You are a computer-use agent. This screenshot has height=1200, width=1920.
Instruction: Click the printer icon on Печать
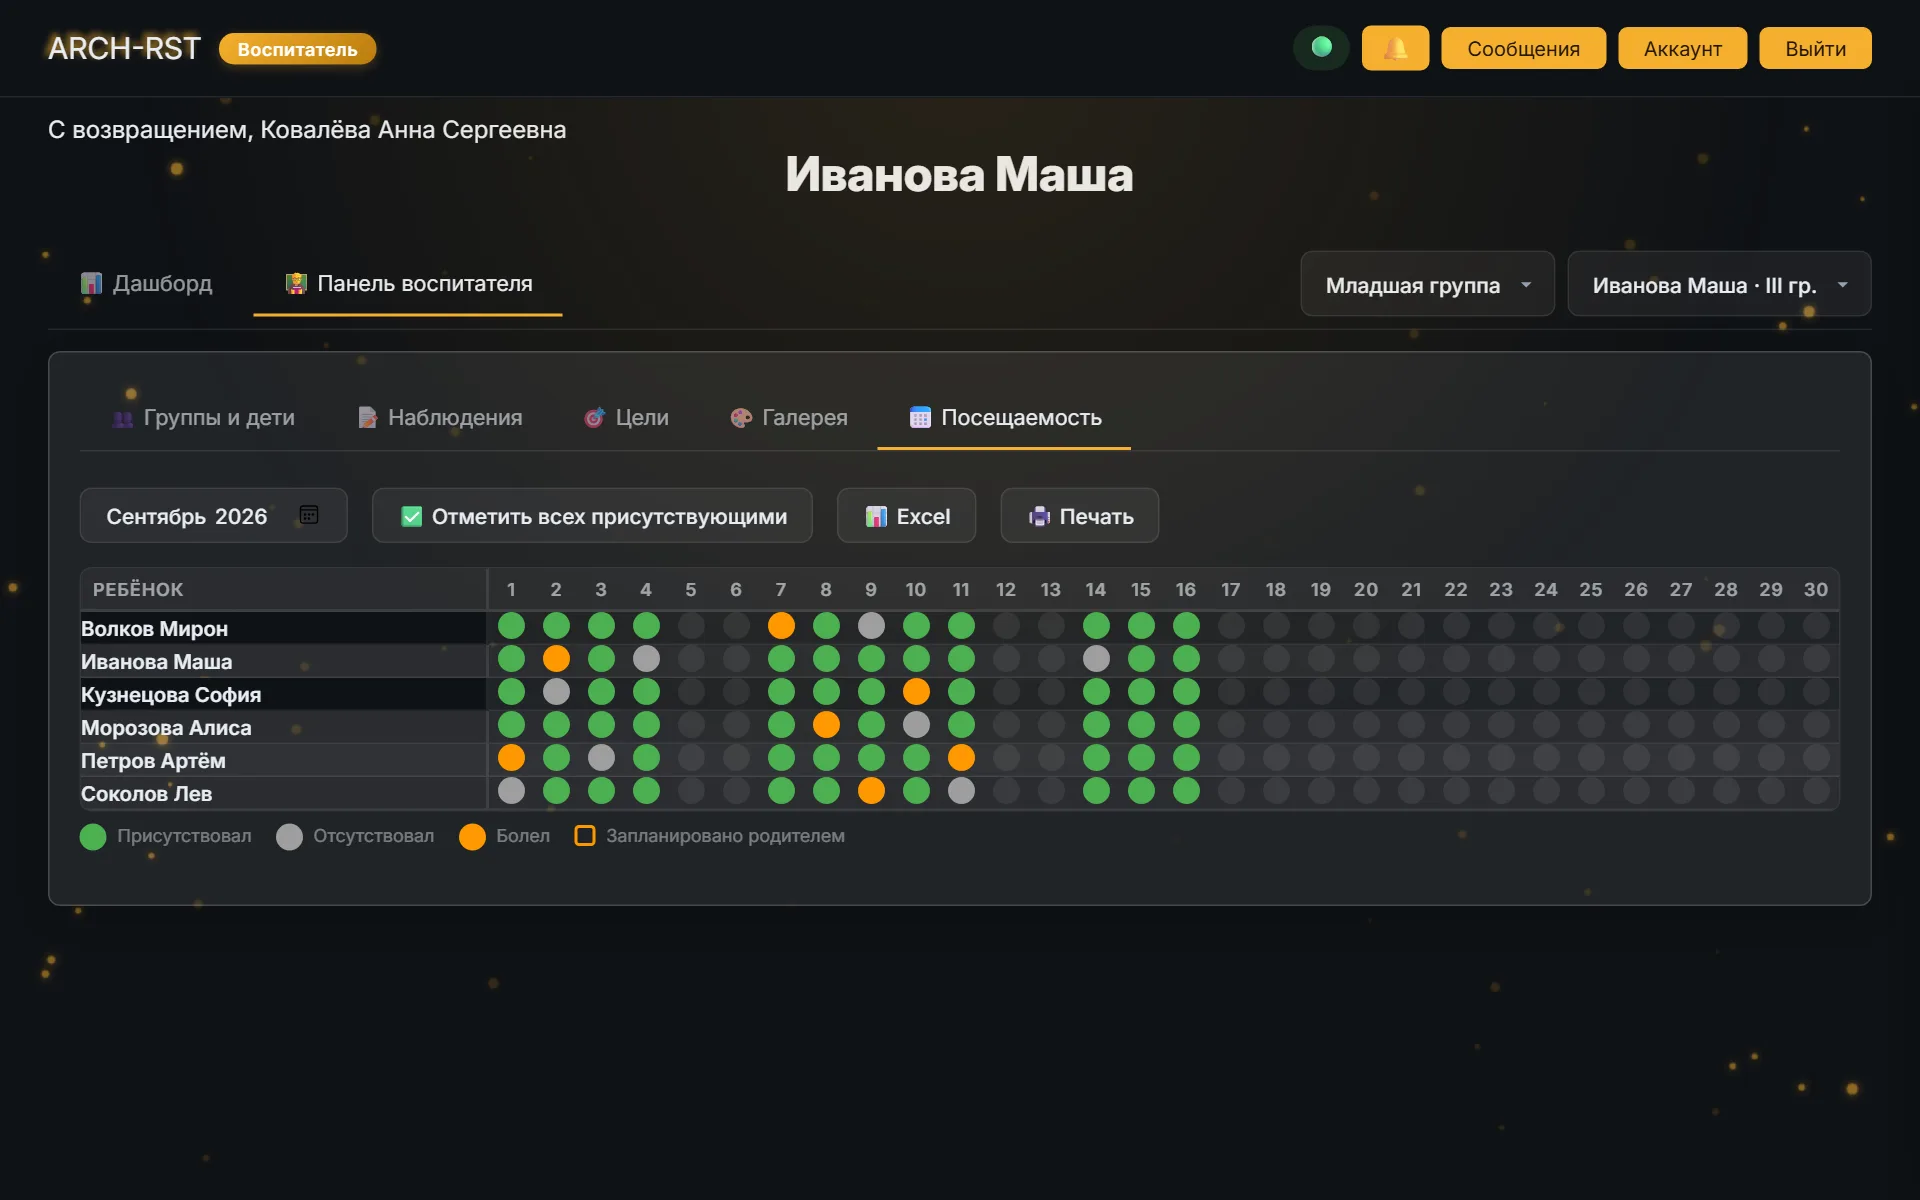(1039, 516)
